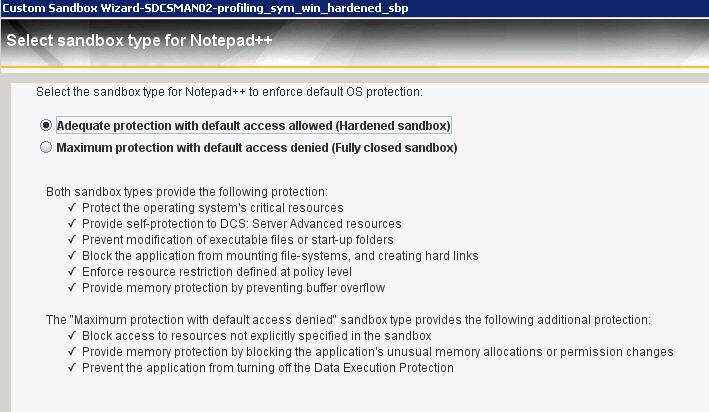Click the checkmark beside 'Data Execution Protection' line
Viewport: 709px width, 412px height.
pyautogui.click(x=72, y=368)
